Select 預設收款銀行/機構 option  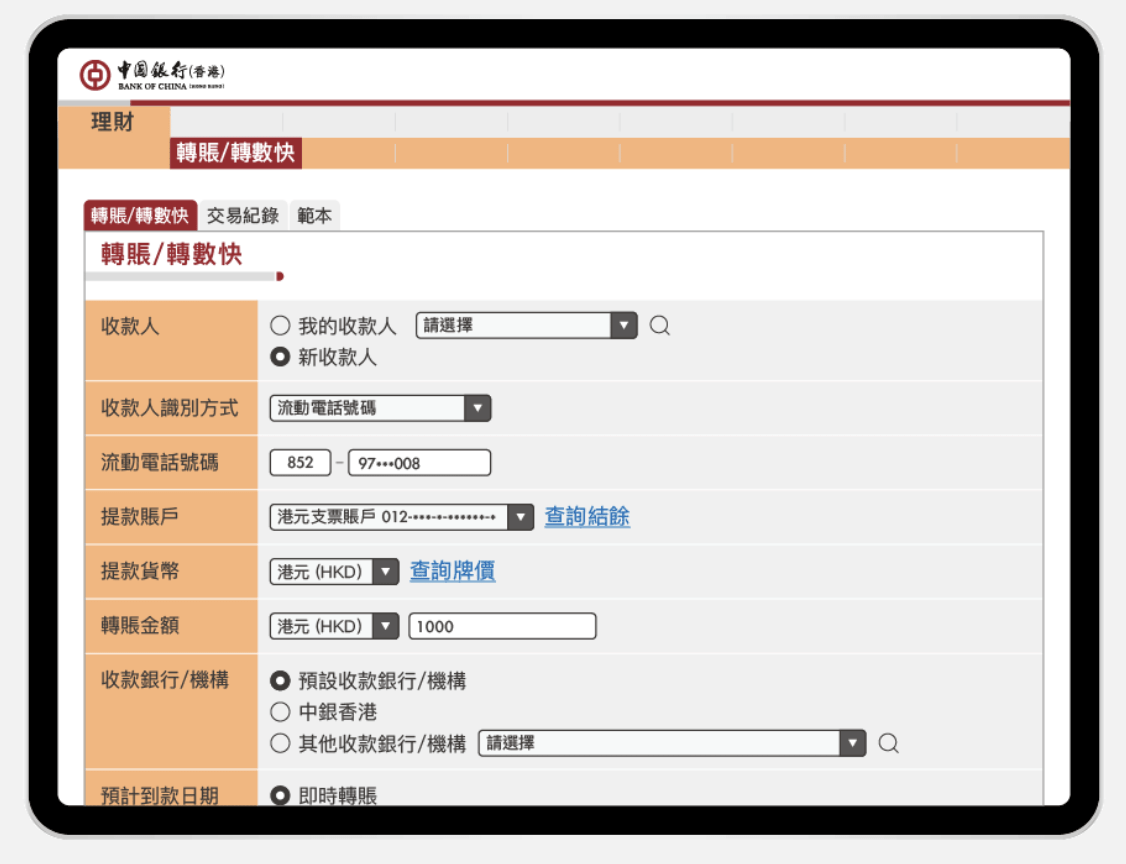[279, 681]
